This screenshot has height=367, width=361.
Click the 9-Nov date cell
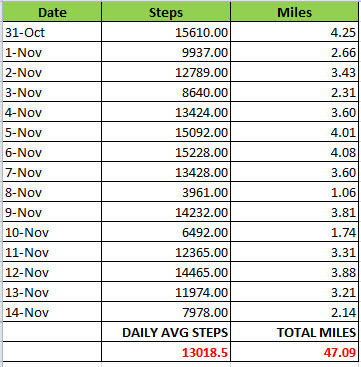(52, 212)
